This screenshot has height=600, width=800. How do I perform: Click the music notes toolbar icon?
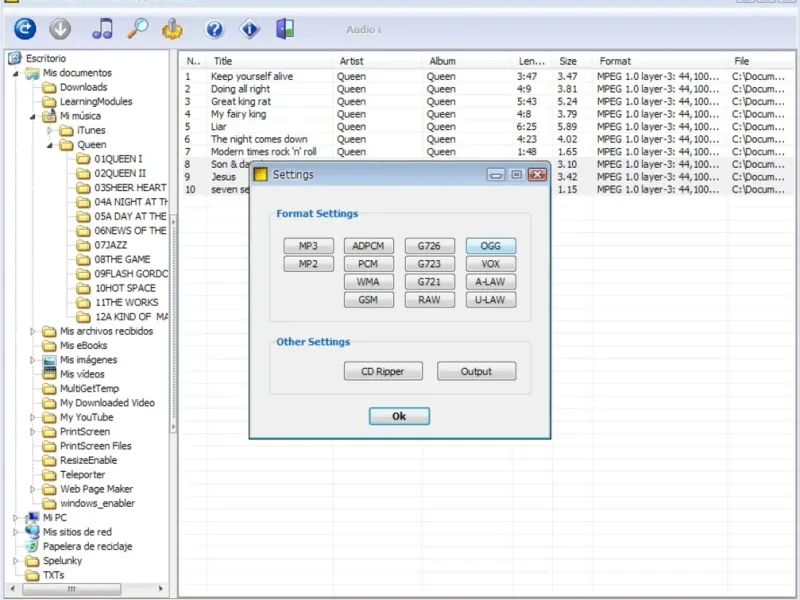click(102, 29)
